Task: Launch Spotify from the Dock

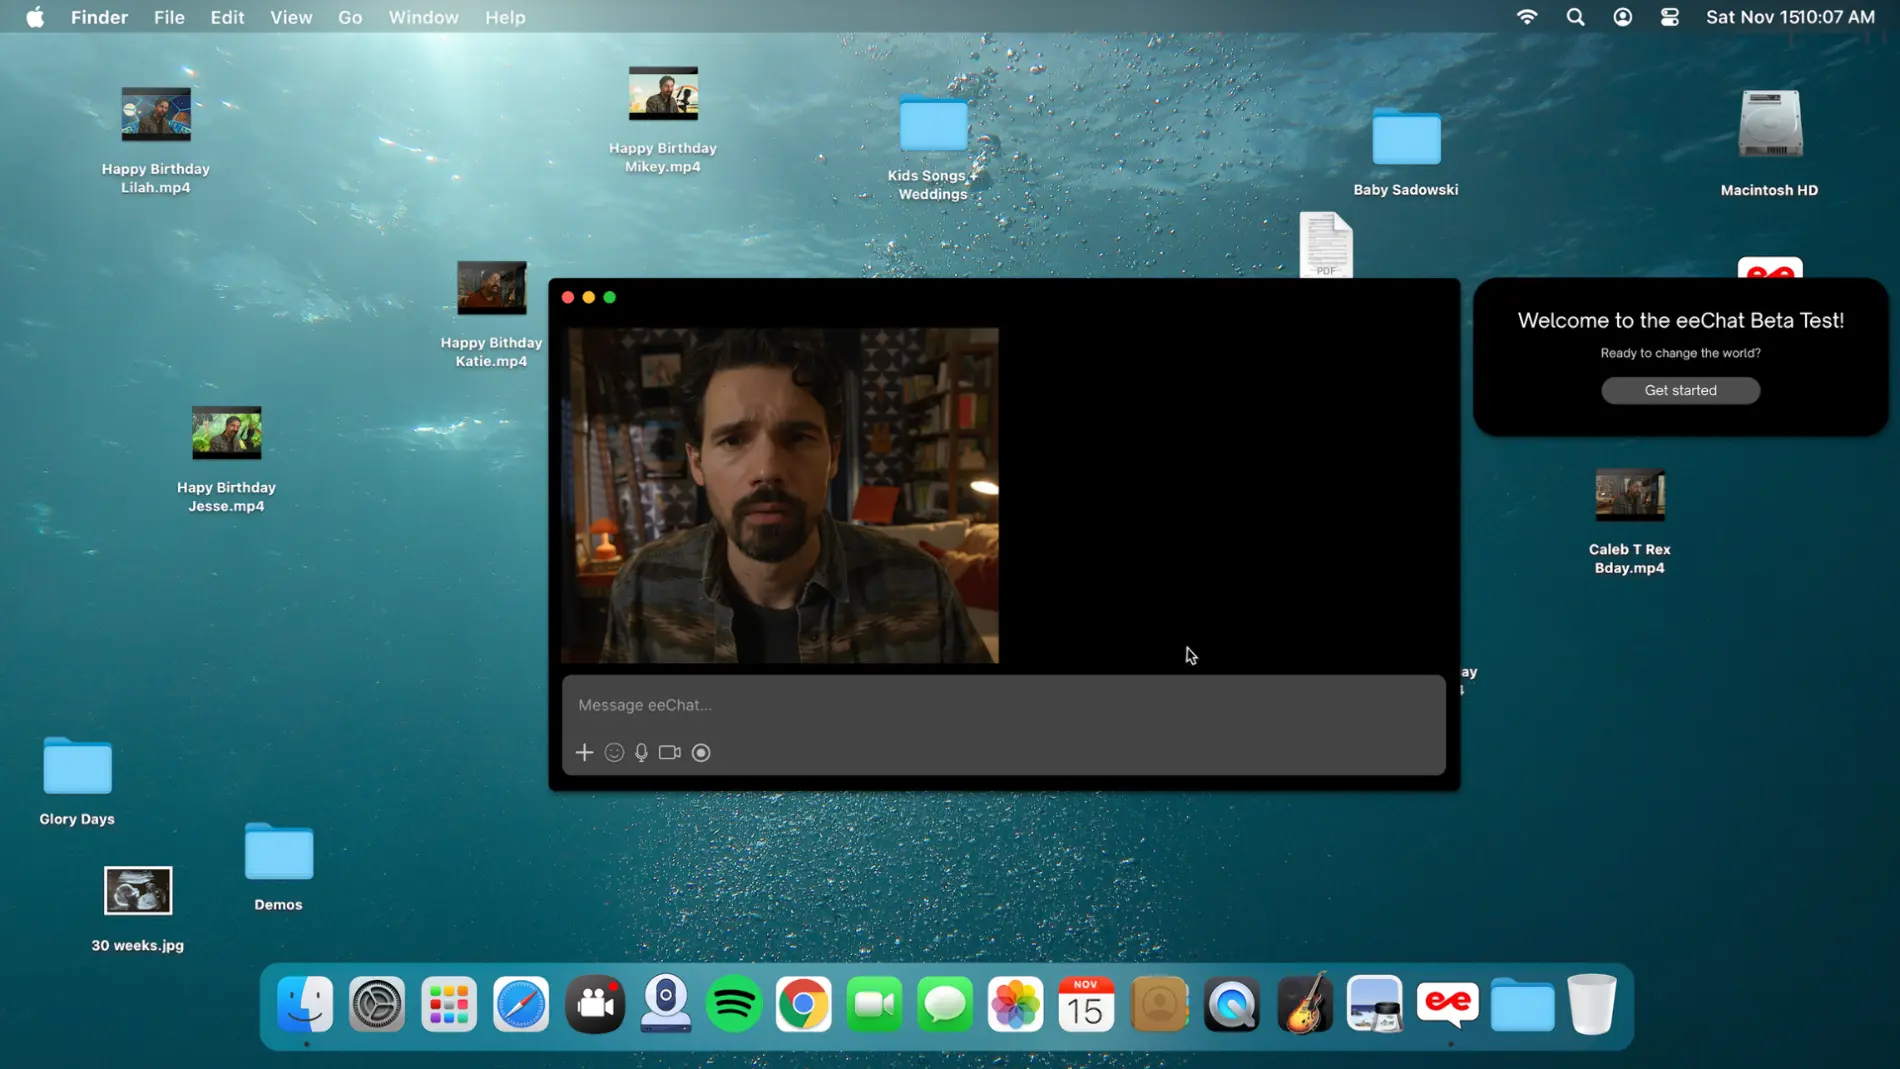Action: [734, 1004]
